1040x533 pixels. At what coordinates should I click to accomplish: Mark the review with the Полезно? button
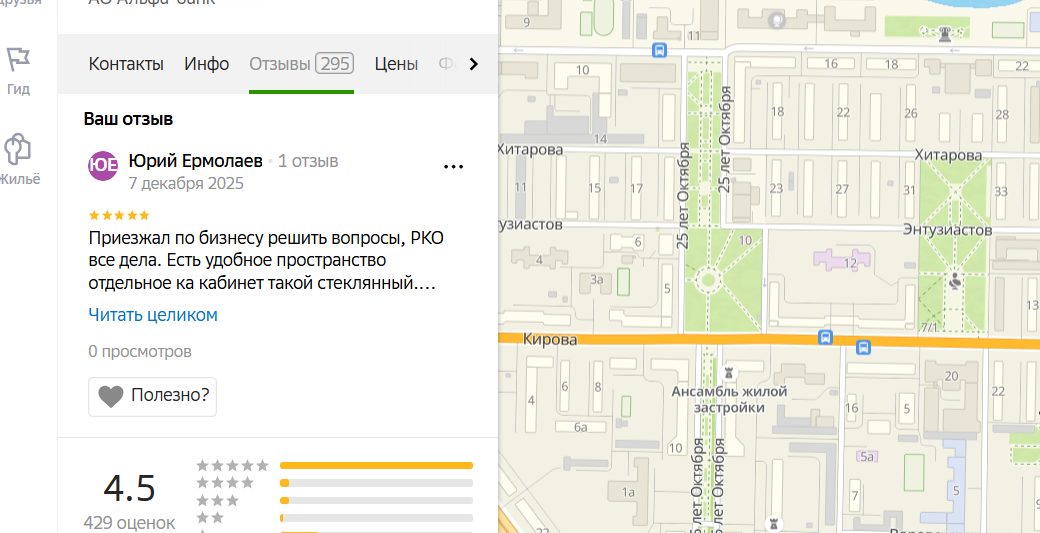pos(153,396)
